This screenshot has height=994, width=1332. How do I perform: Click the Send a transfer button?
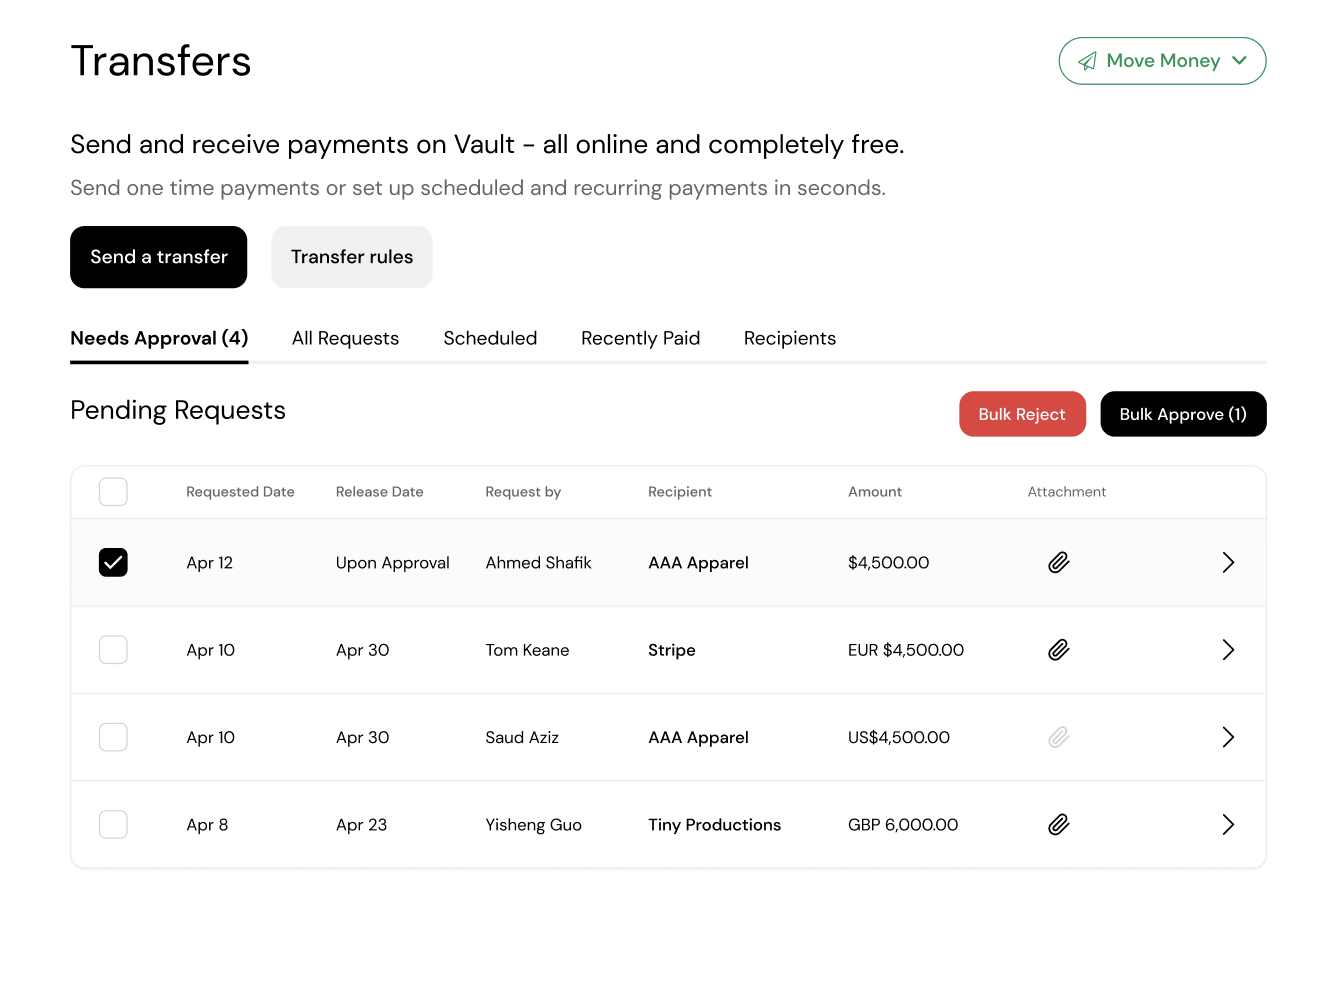[159, 257]
